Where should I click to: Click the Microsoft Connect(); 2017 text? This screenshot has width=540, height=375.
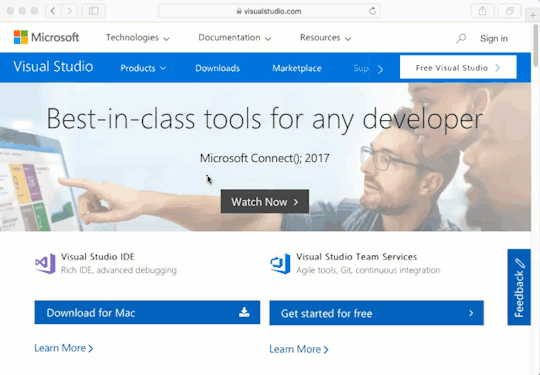tap(265, 158)
